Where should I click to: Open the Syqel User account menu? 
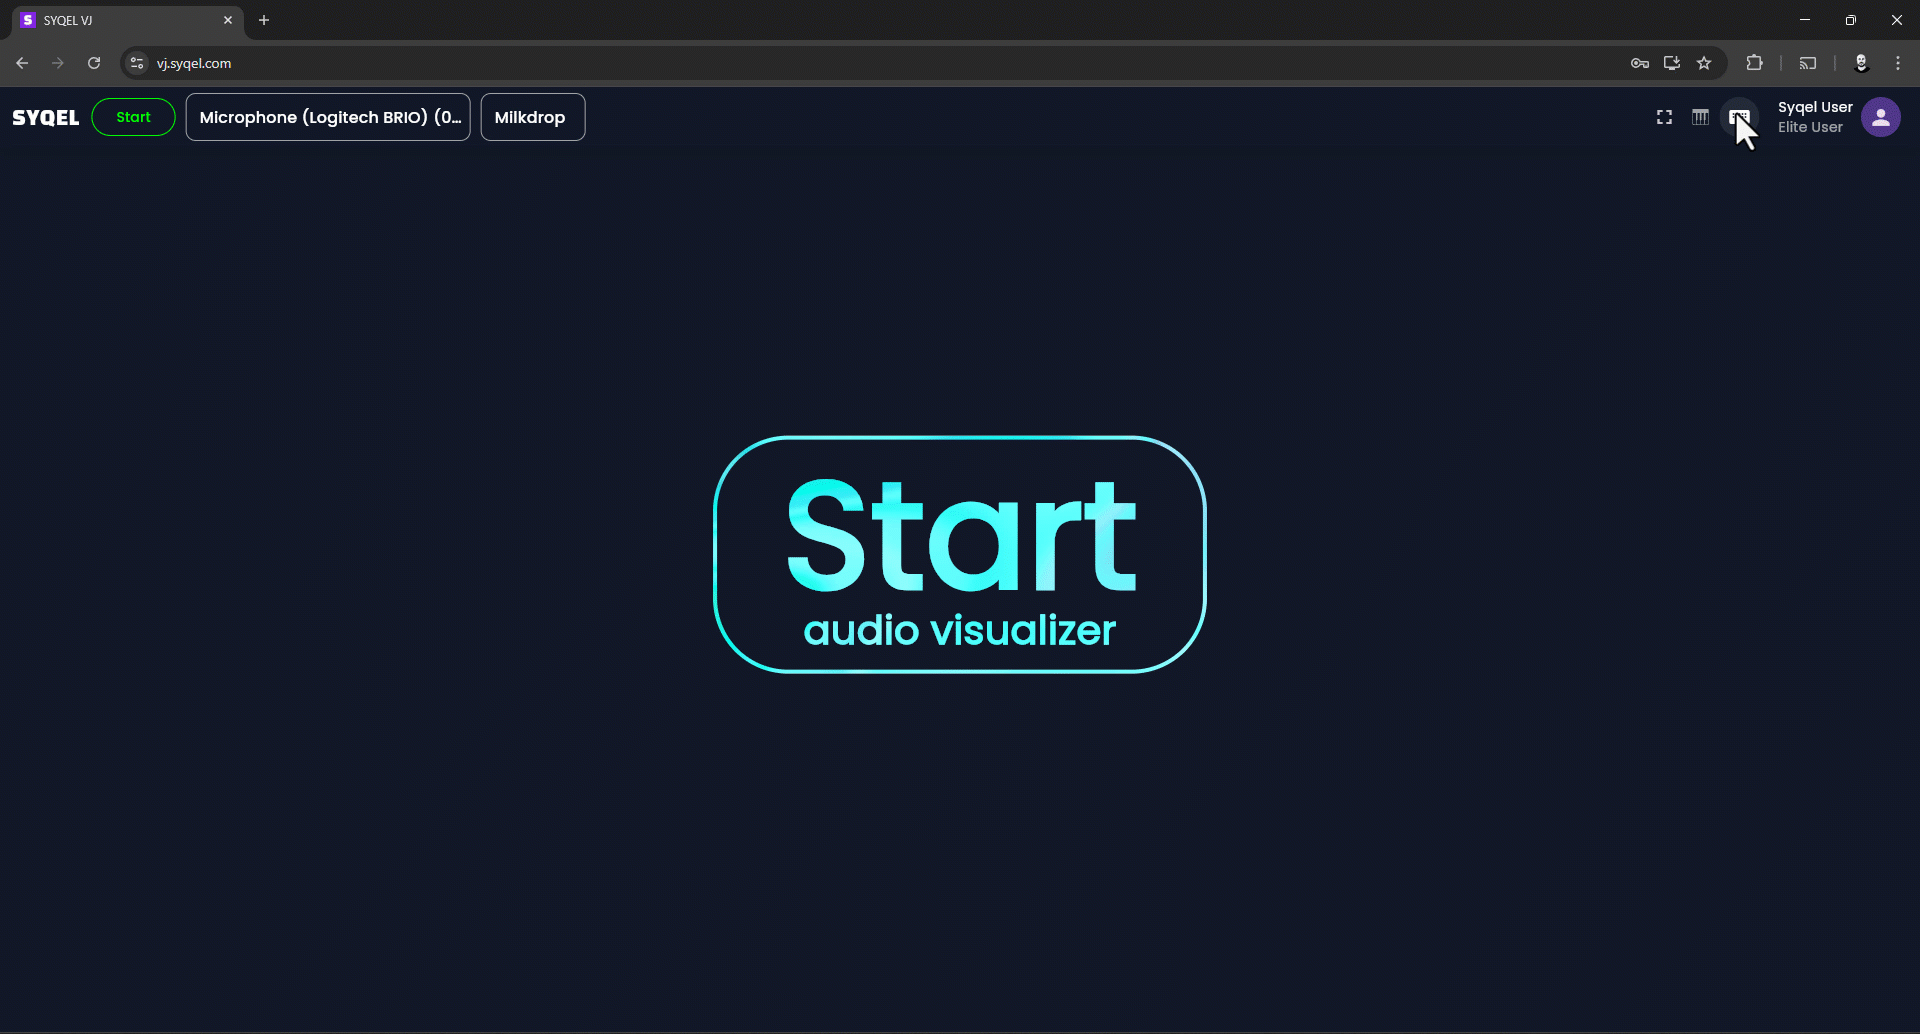[1814, 117]
